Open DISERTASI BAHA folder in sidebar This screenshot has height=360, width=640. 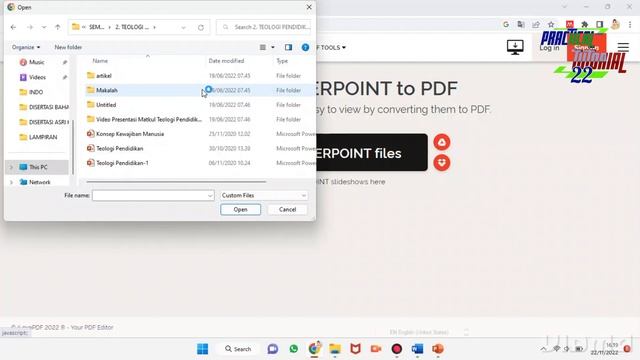[x=44, y=107]
